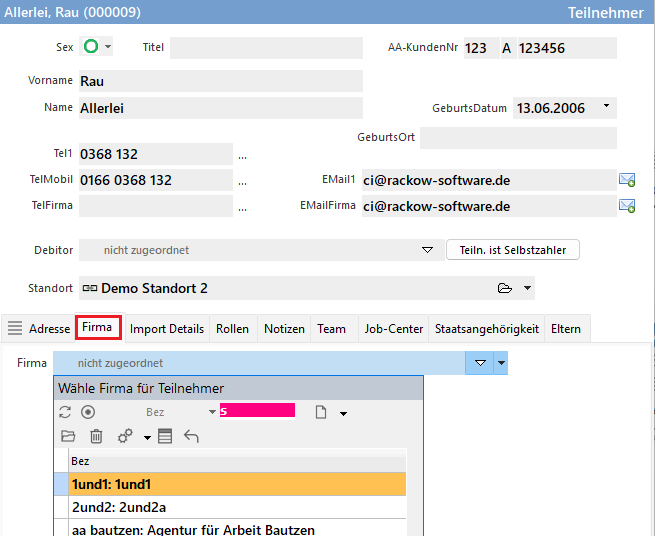The height and width of the screenshot is (536, 655).
Task: Open the Bez search field dropdown
Action: pyautogui.click(x=212, y=412)
